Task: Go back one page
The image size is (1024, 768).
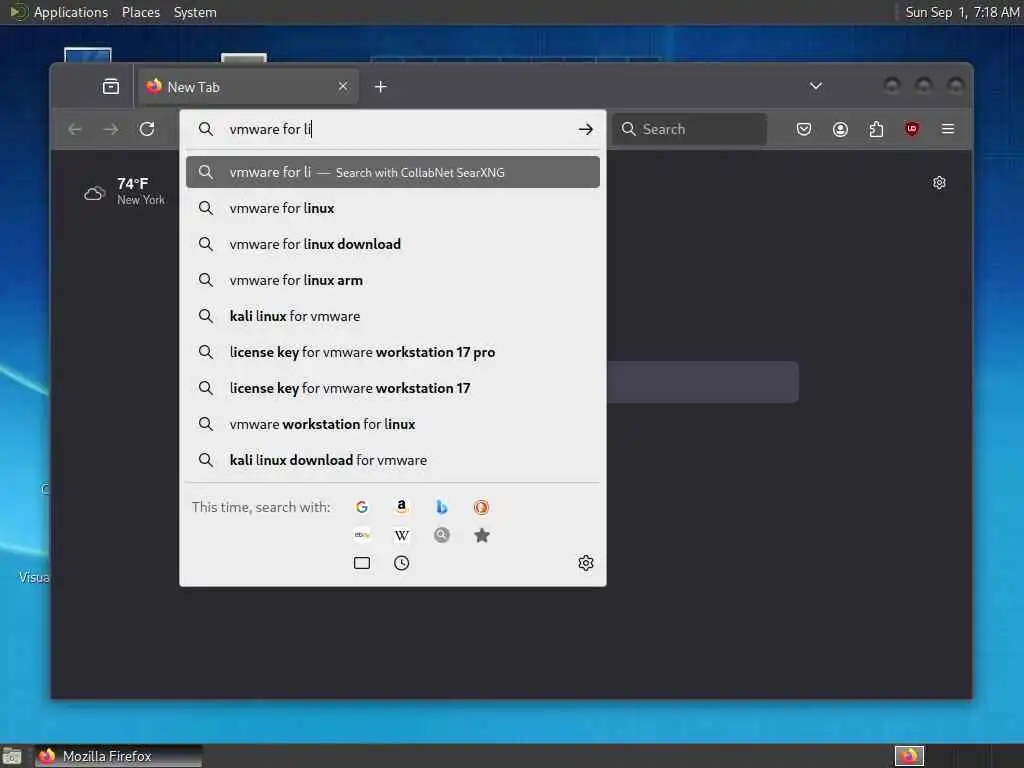Action: tap(75, 129)
